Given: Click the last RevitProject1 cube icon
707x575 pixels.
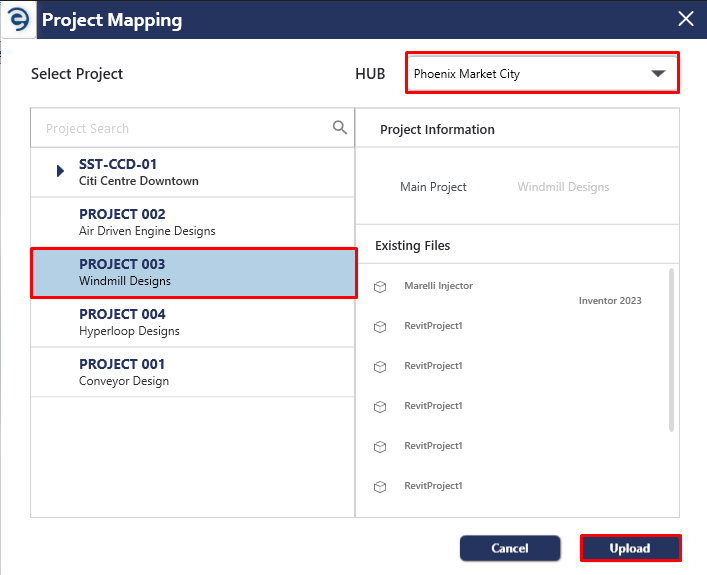Looking at the screenshot, I should 380,487.
